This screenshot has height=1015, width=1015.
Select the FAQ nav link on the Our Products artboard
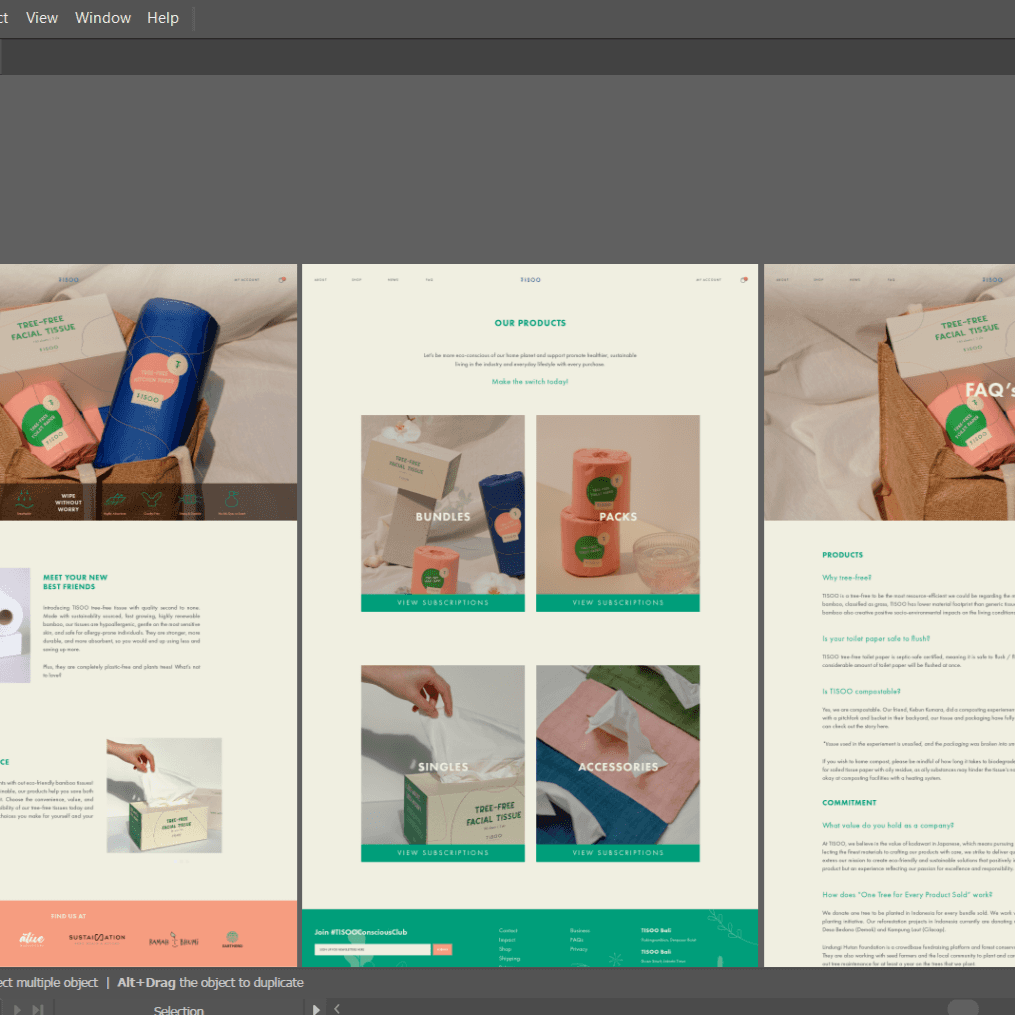point(429,280)
